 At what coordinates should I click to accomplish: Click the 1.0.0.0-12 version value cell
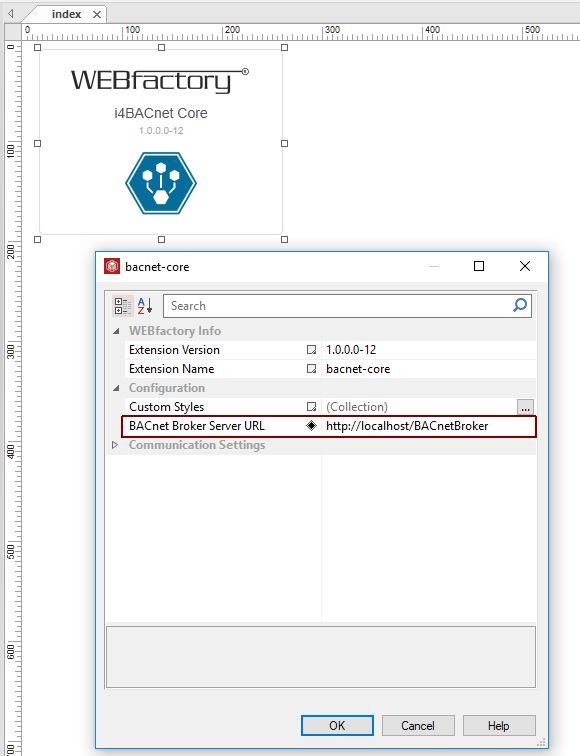coord(429,350)
